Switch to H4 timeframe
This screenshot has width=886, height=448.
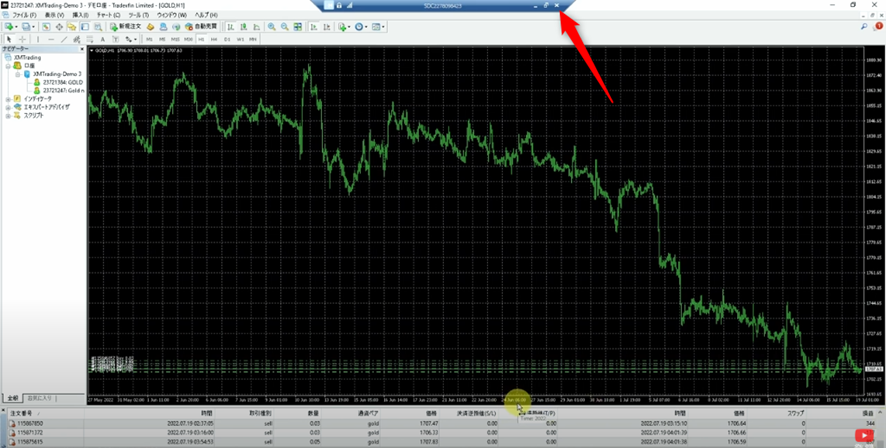[x=214, y=39]
